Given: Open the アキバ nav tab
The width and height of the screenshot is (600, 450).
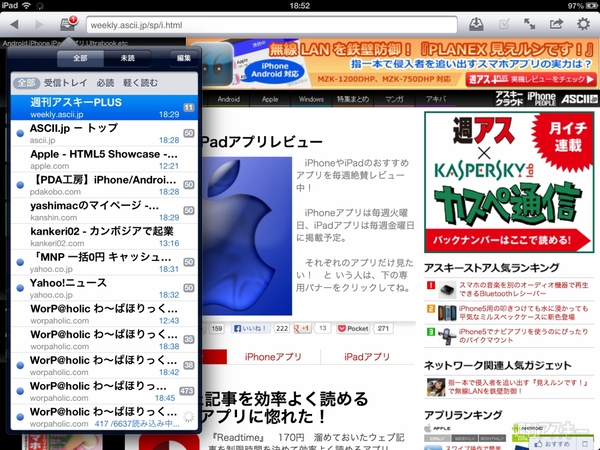Looking at the screenshot, I should [435, 99].
